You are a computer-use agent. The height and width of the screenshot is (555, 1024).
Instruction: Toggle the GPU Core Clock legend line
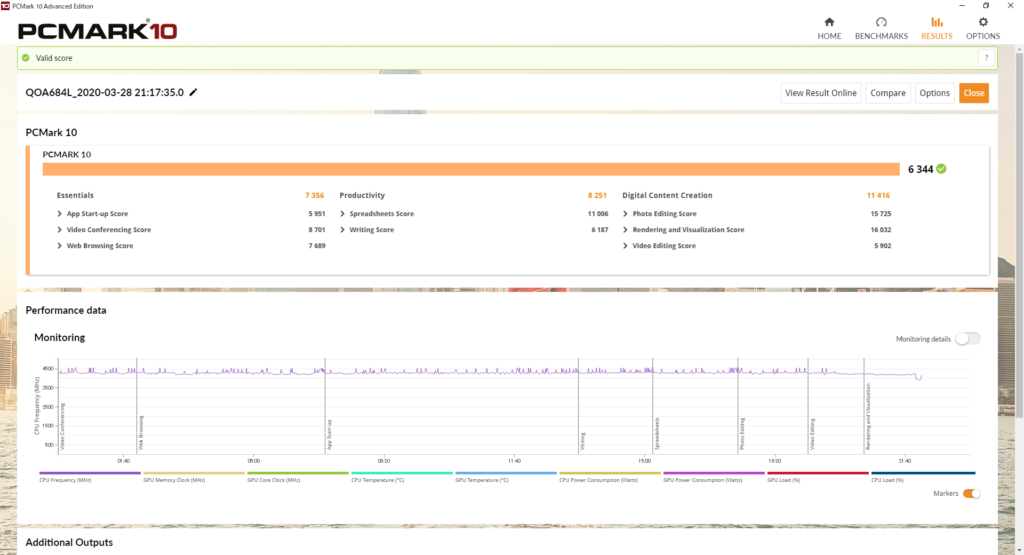coord(298,473)
